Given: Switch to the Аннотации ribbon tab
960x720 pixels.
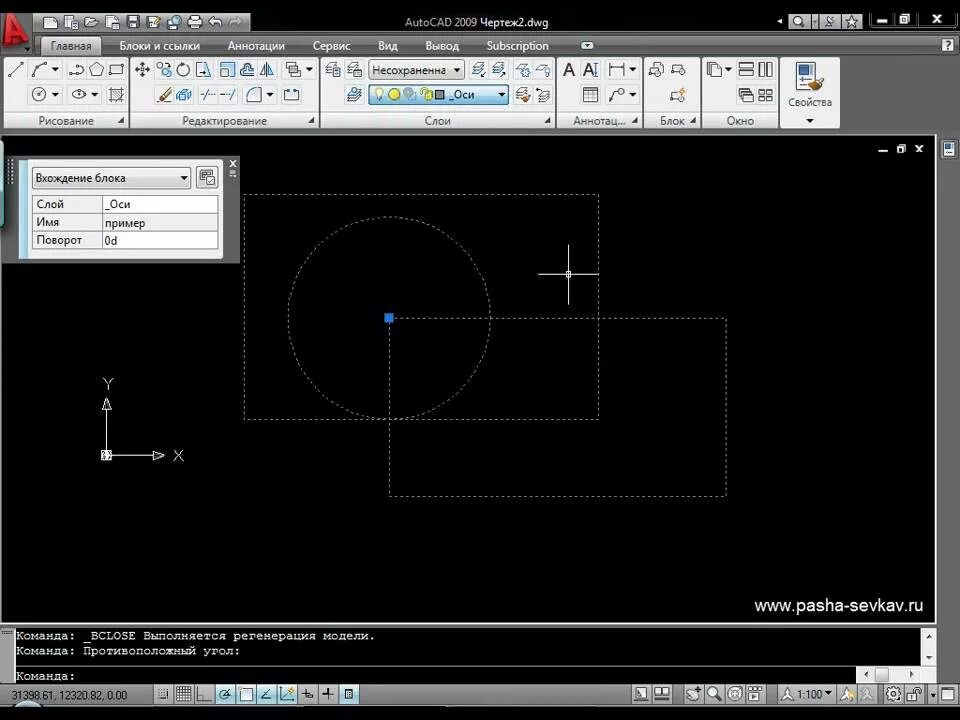Looking at the screenshot, I should (256, 46).
